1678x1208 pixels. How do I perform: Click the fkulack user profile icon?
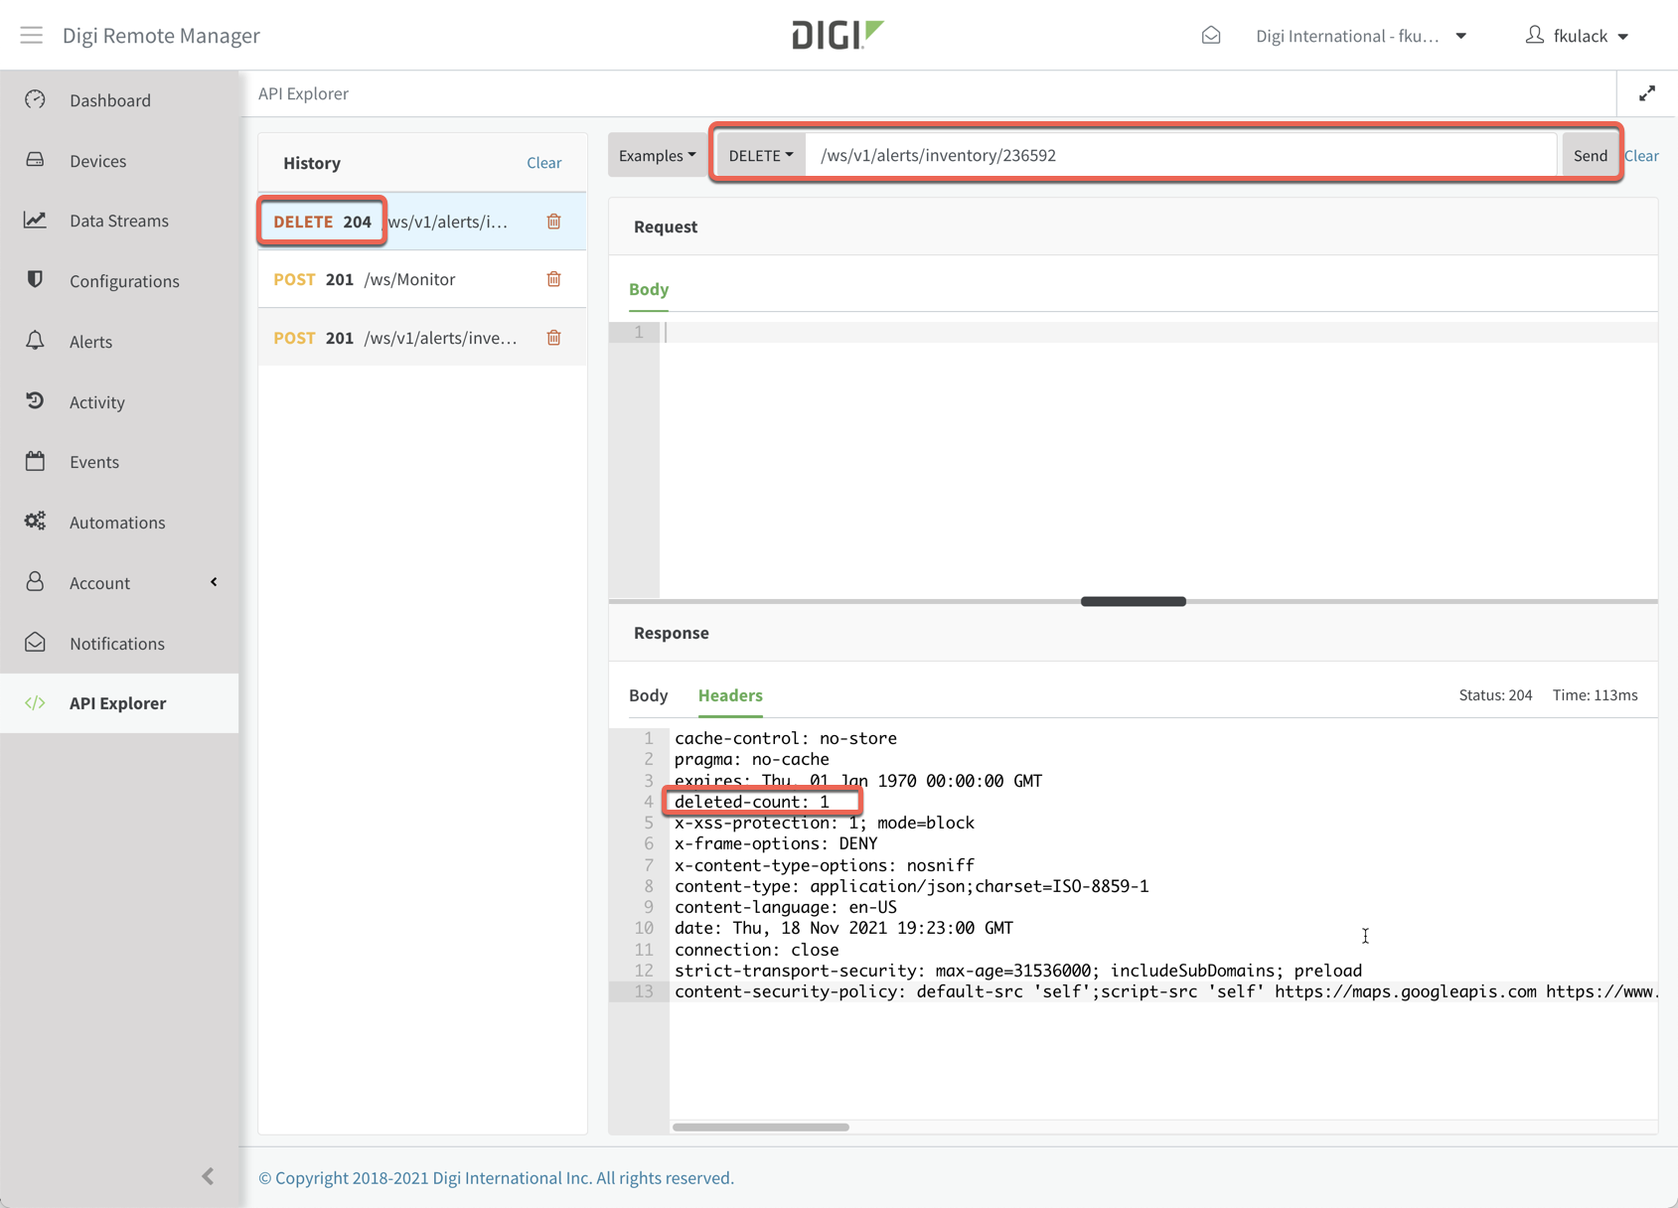pyautogui.click(x=1534, y=35)
